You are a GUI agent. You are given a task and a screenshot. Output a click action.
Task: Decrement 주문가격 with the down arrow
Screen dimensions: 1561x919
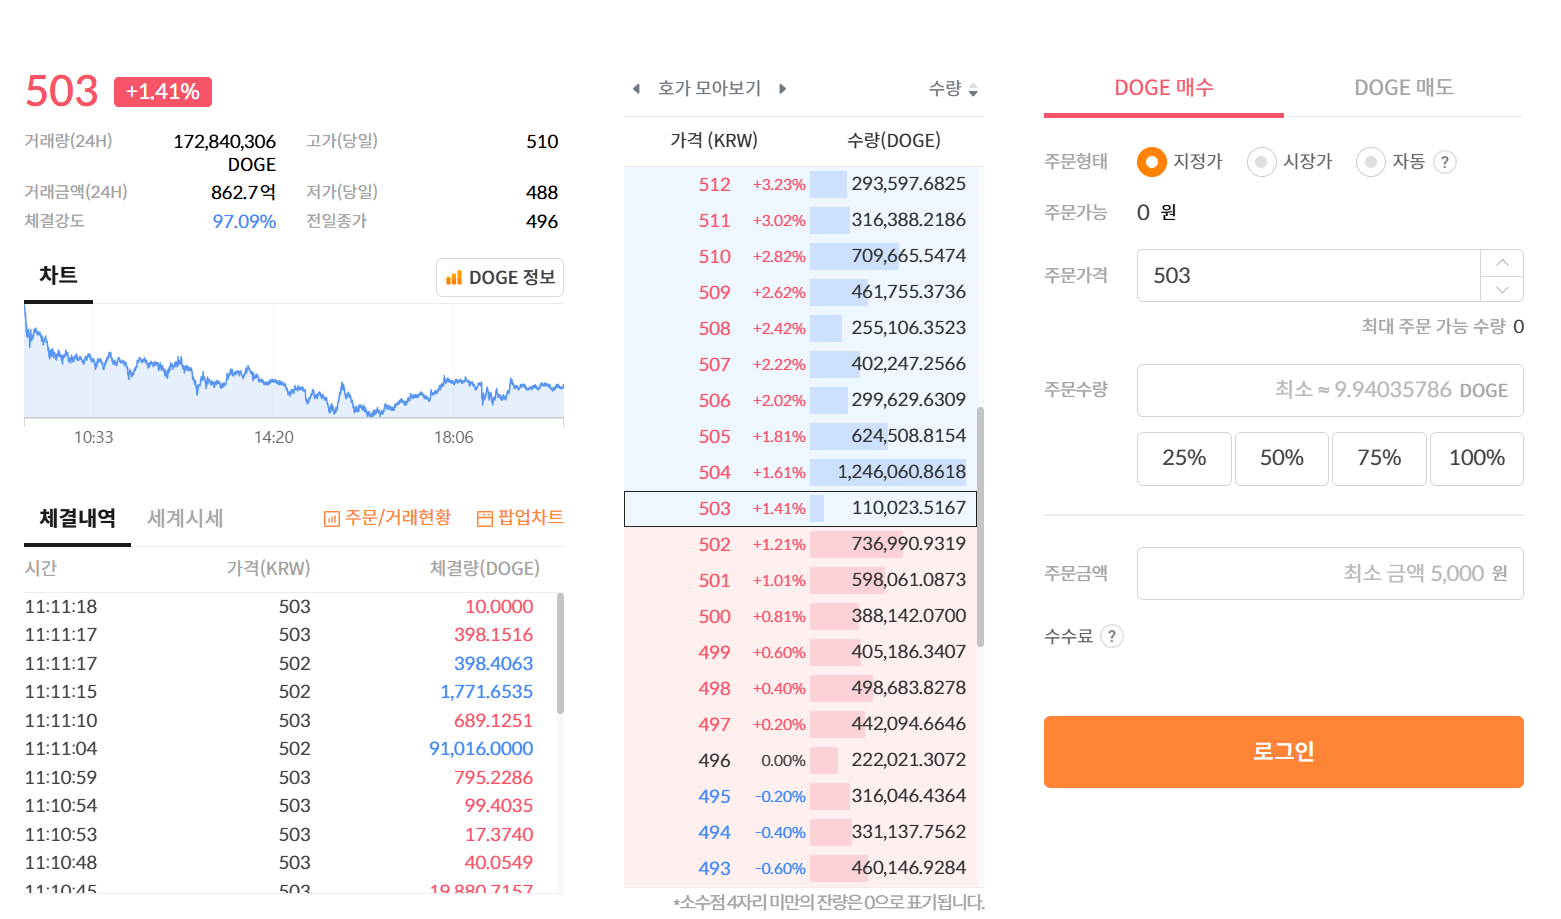[1501, 289]
